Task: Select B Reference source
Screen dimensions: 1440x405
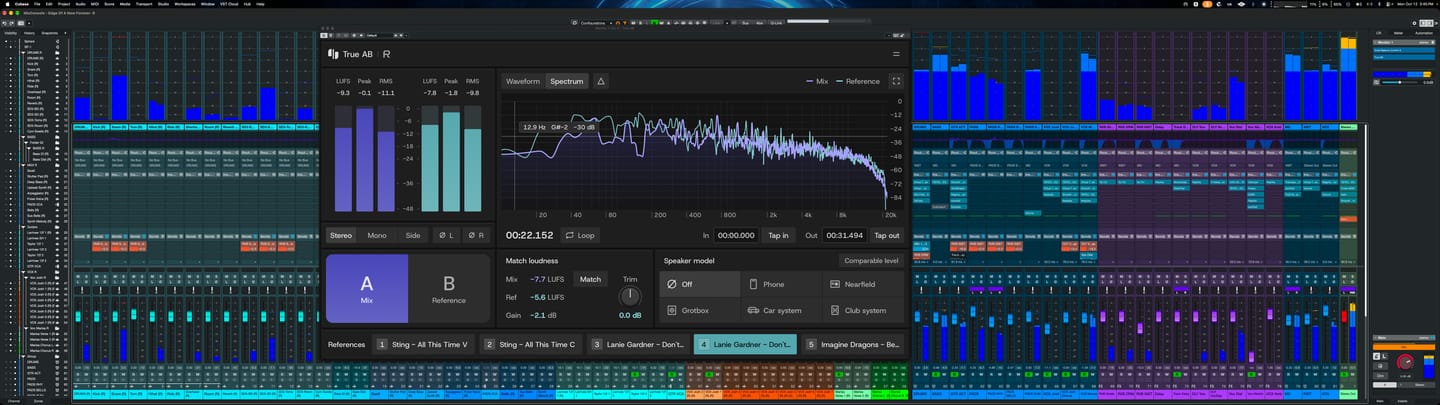Action: (x=449, y=288)
